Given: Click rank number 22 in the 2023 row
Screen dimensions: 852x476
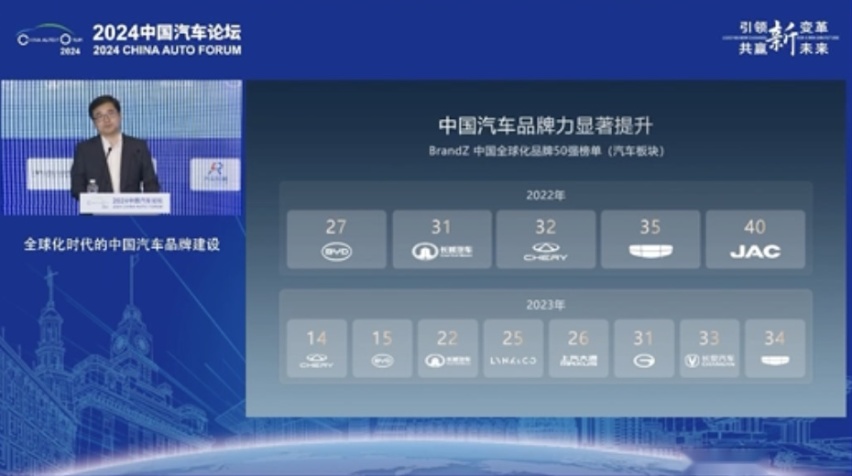Looking at the screenshot, I should (447, 339).
